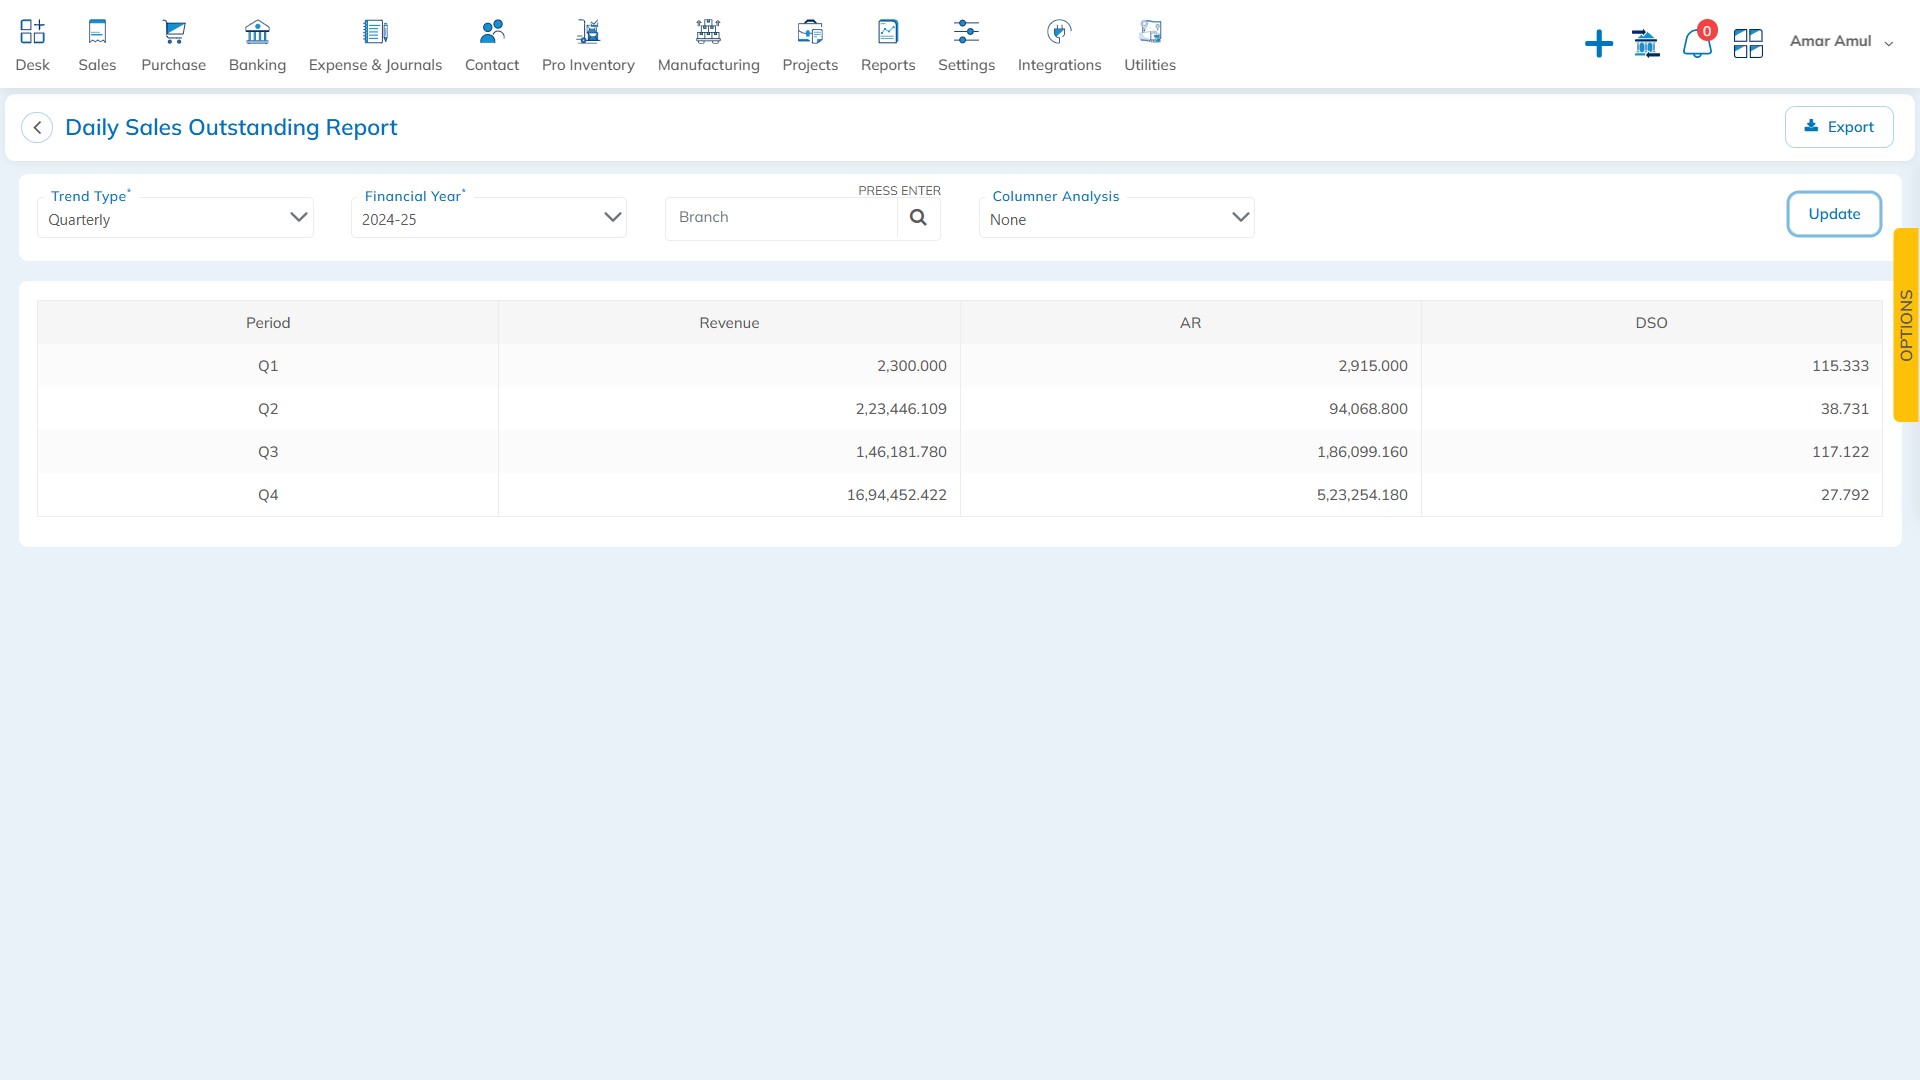
Task: Select the Q4 period cell
Action: [x=268, y=495]
